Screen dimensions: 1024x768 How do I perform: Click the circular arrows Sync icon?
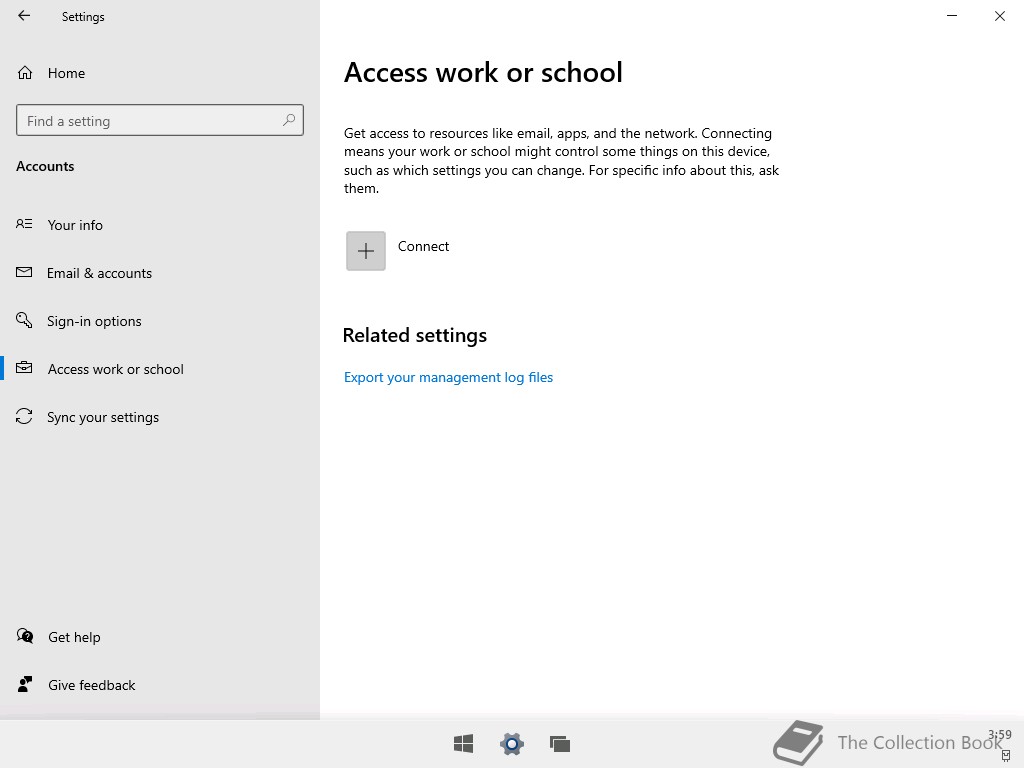pos(24,416)
